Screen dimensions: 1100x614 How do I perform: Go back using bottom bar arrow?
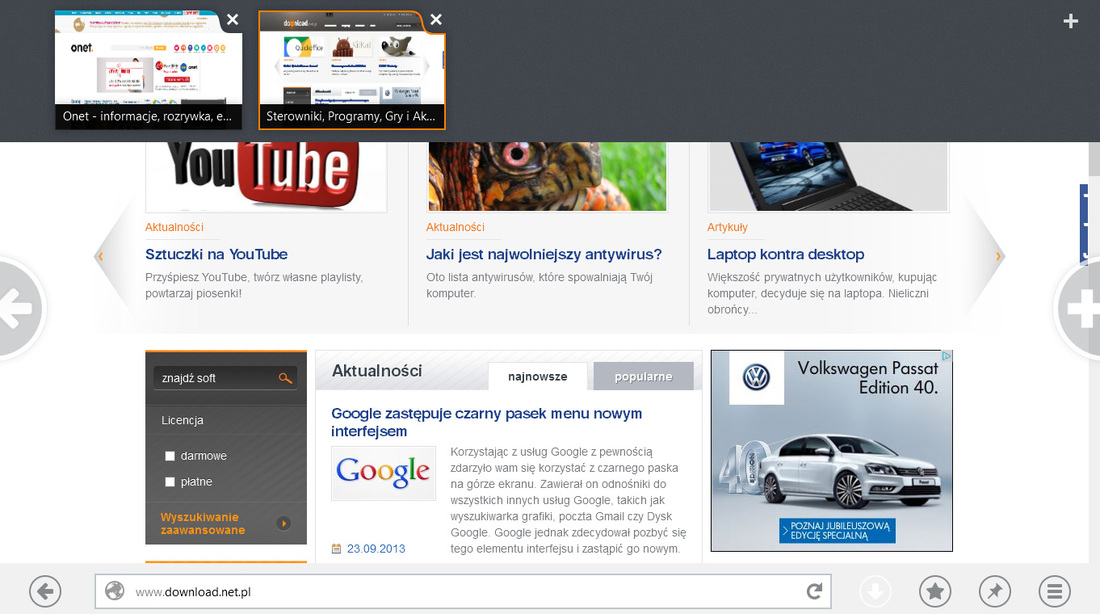tap(46, 592)
